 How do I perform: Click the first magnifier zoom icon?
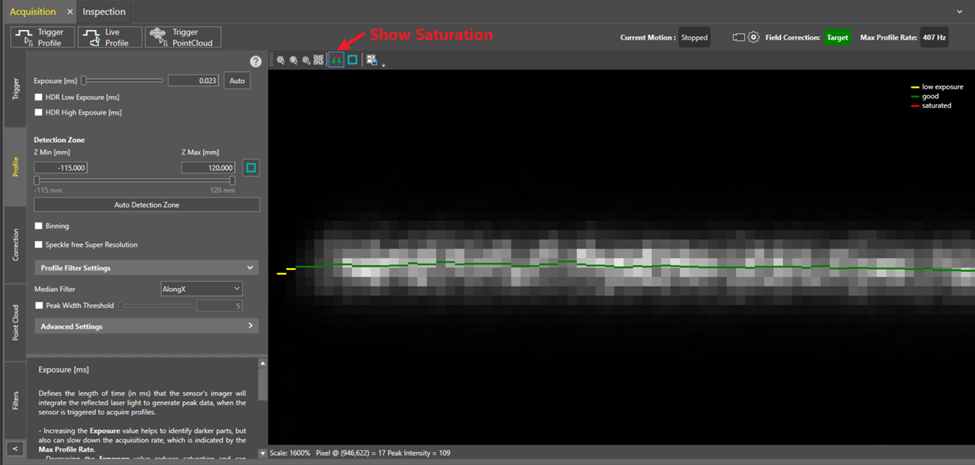(x=281, y=60)
